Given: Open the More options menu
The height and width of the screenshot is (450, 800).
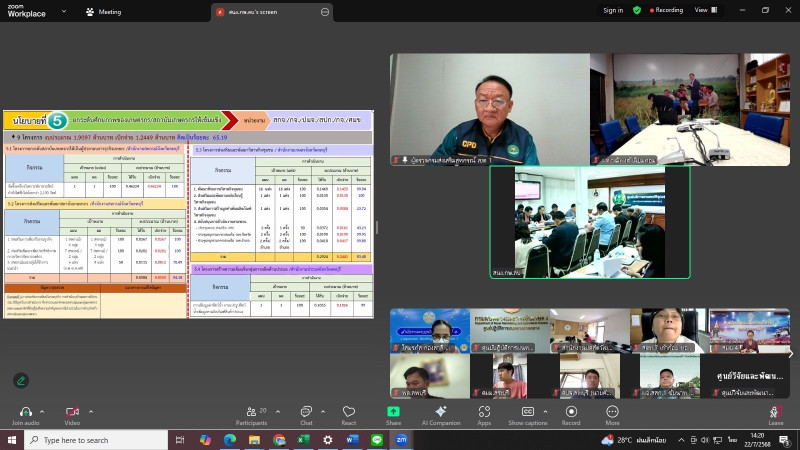Looking at the screenshot, I should [612, 411].
